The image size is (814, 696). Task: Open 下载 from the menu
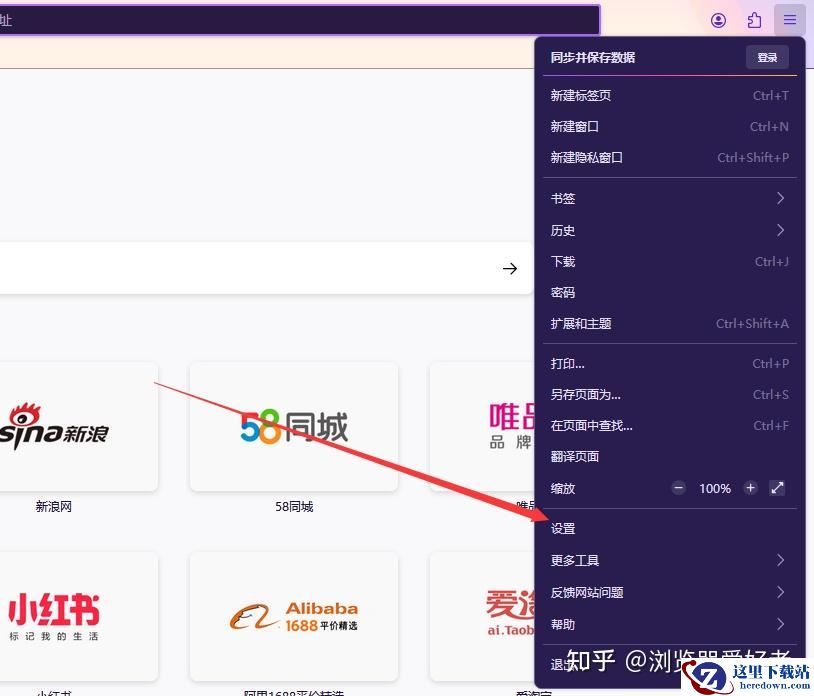click(x=669, y=262)
